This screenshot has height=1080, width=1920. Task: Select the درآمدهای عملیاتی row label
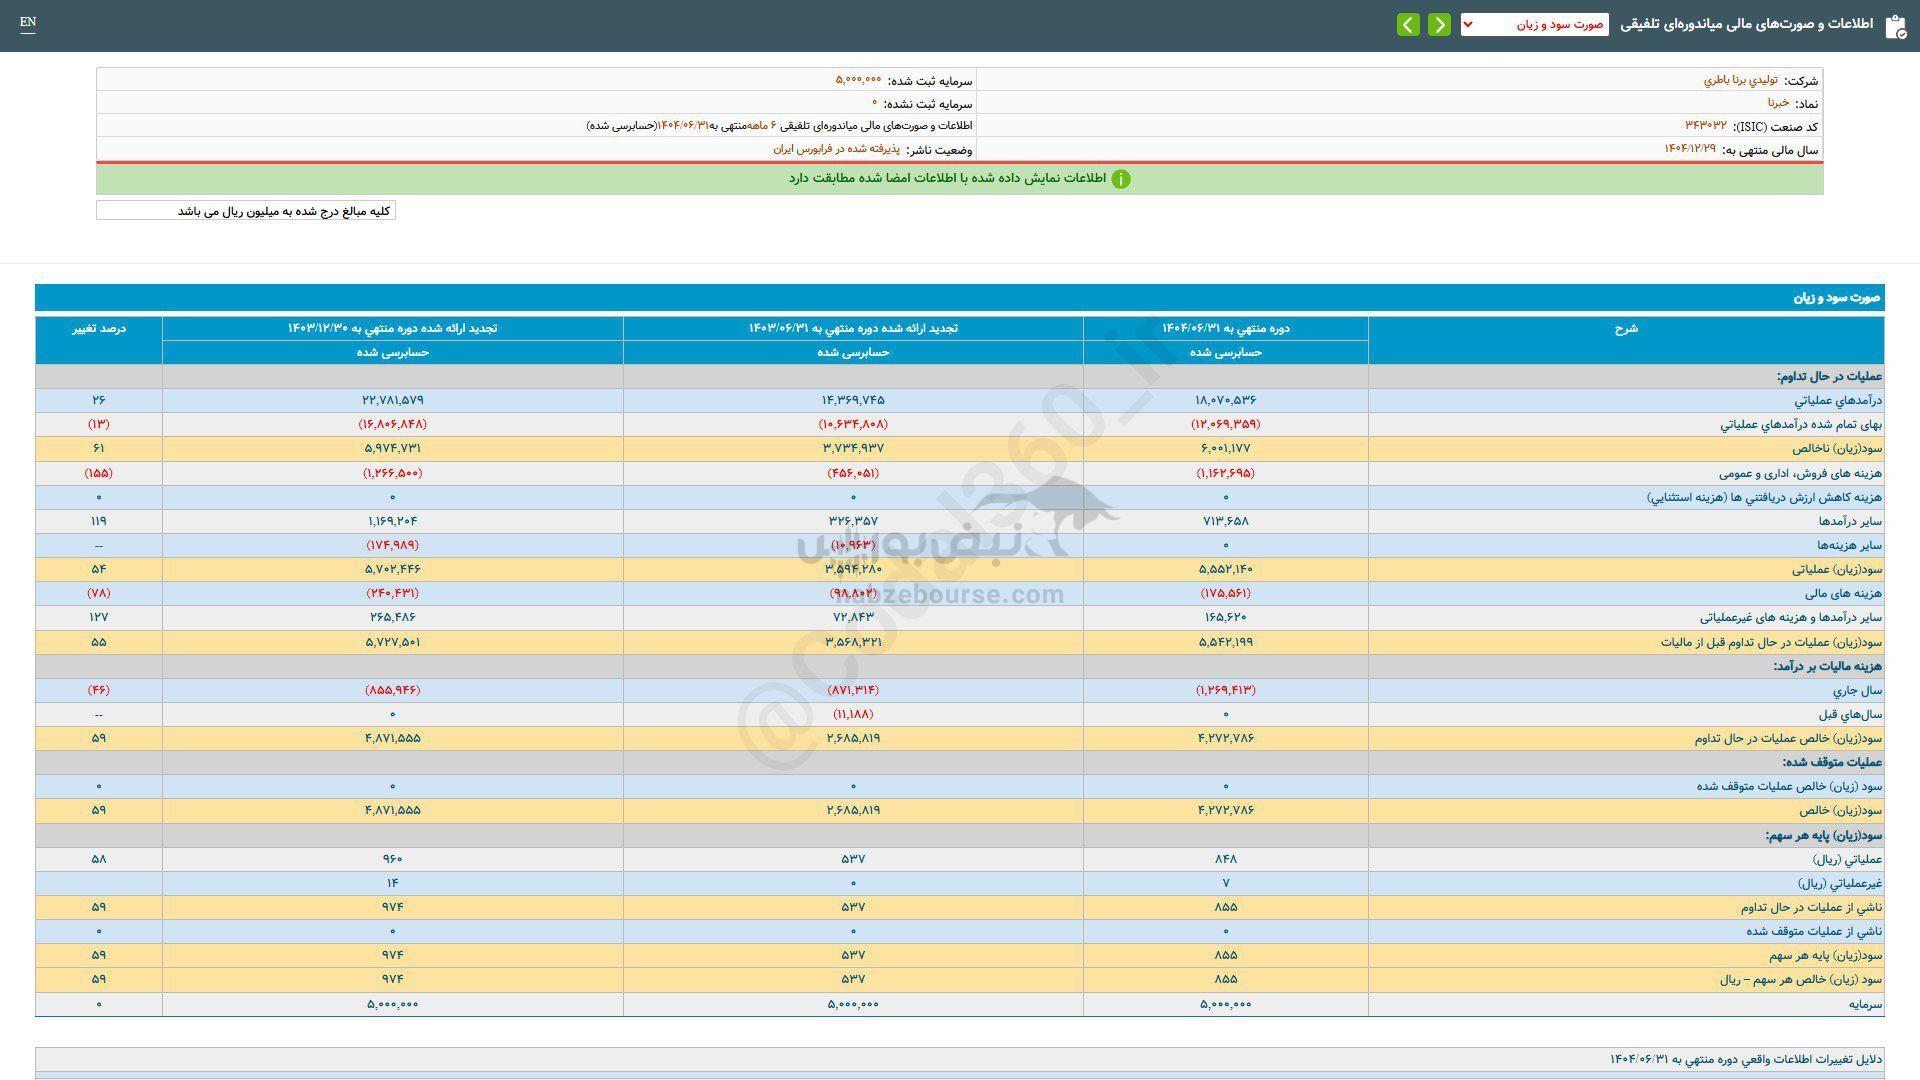1838,400
